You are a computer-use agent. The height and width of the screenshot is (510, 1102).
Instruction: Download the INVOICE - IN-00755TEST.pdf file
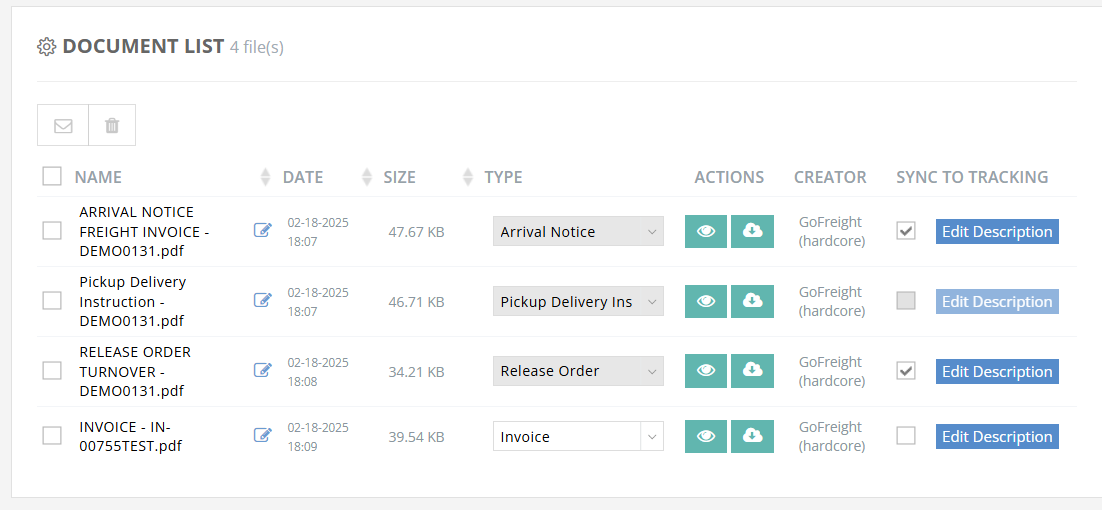click(x=752, y=436)
